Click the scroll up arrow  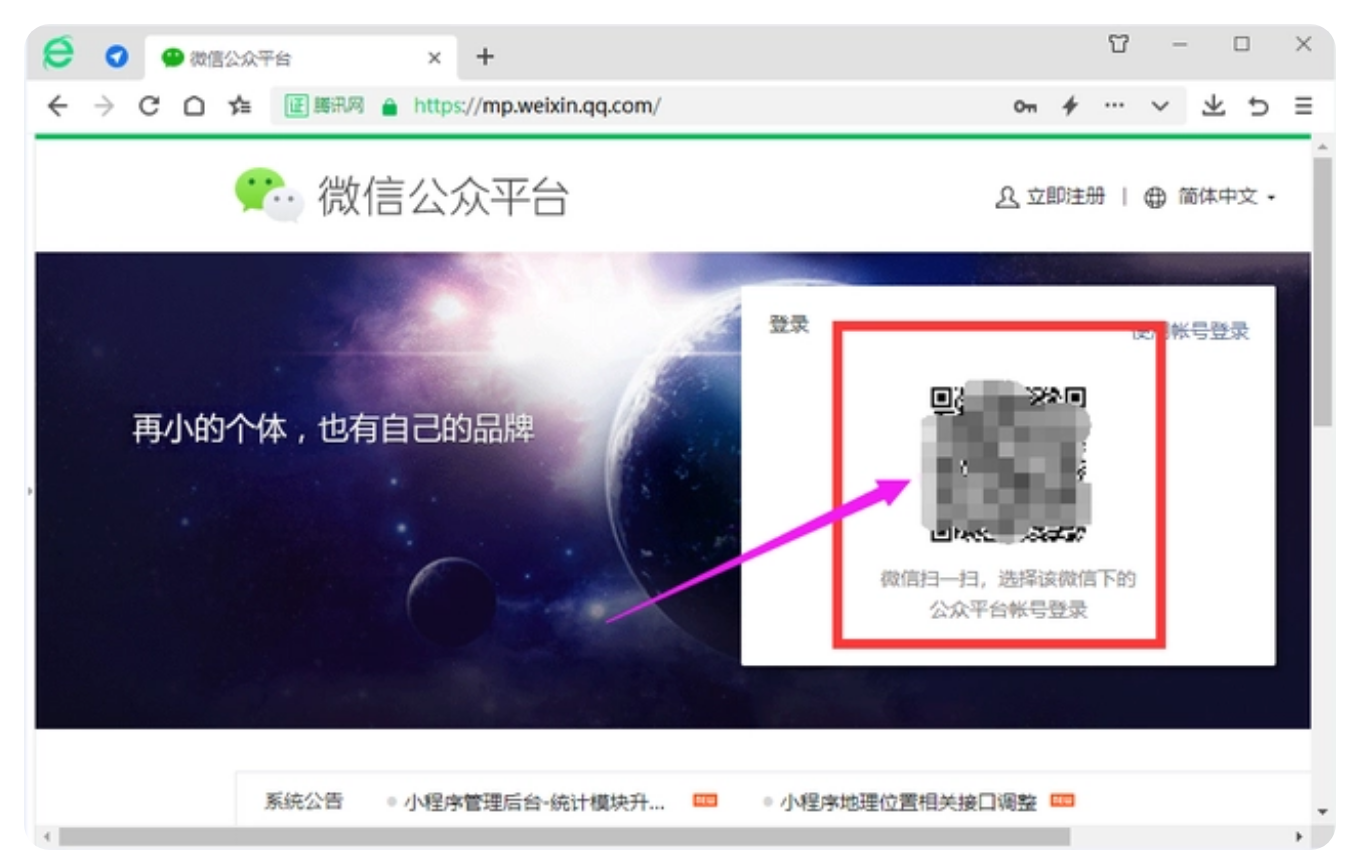pyautogui.click(x=1323, y=148)
